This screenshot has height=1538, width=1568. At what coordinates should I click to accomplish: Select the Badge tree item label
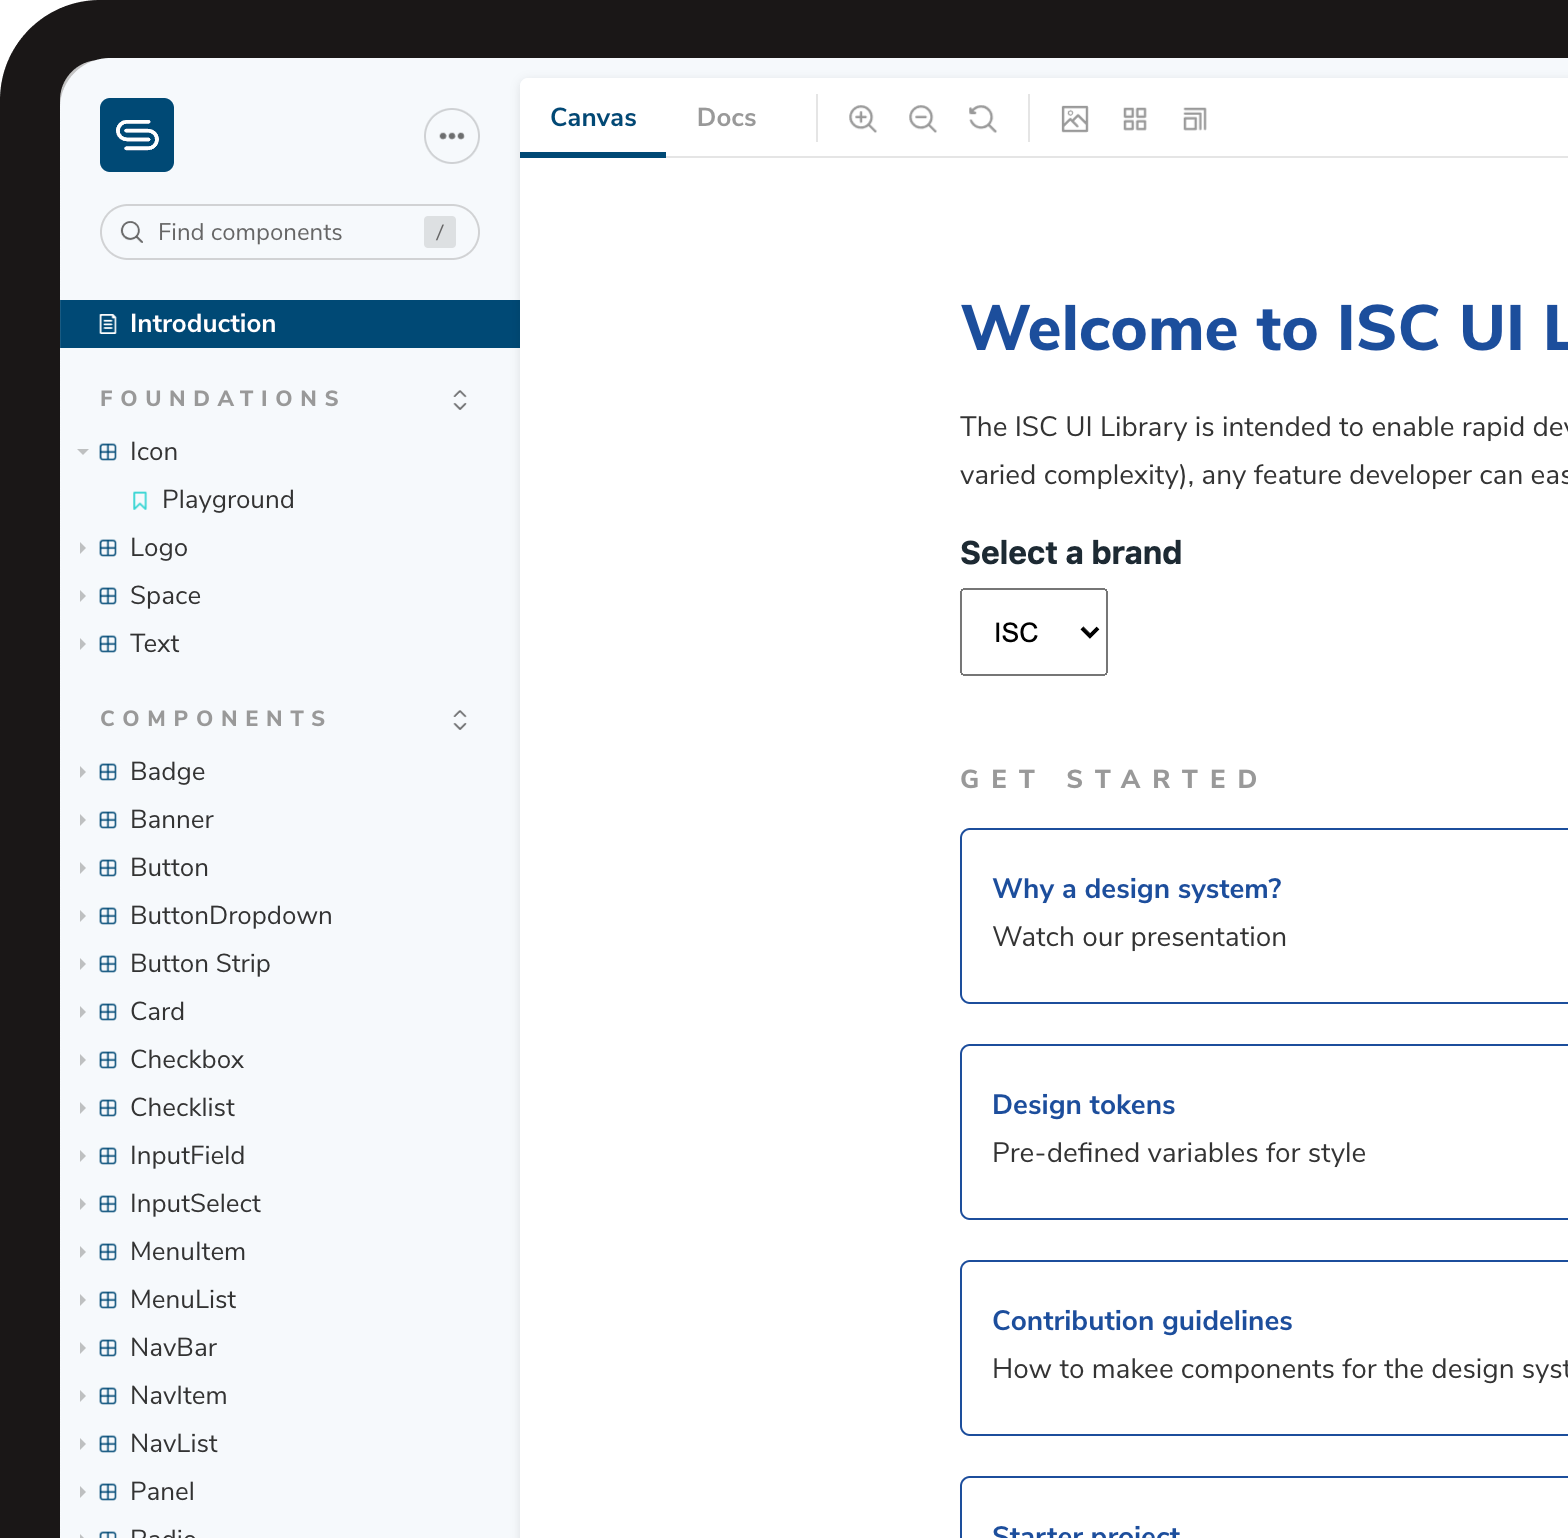(x=168, y=772)
